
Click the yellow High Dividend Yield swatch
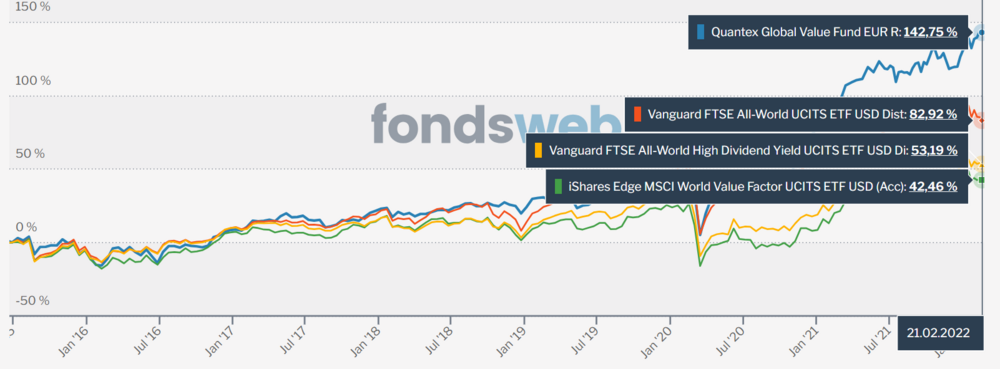(x=538, y=150)
